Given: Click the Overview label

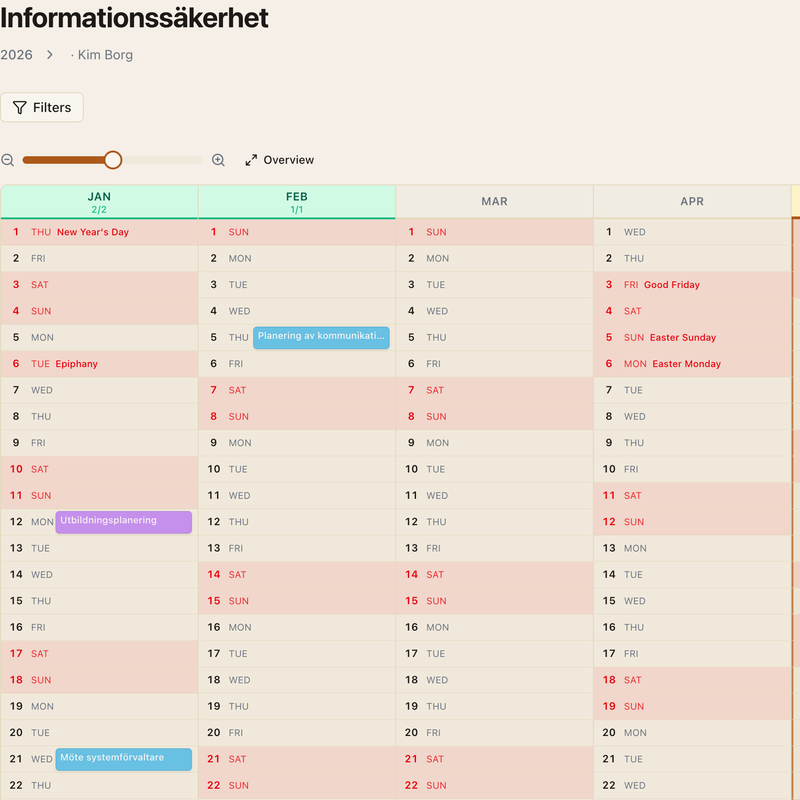Looking at the screenshot, I should click(x=289, y=160).
